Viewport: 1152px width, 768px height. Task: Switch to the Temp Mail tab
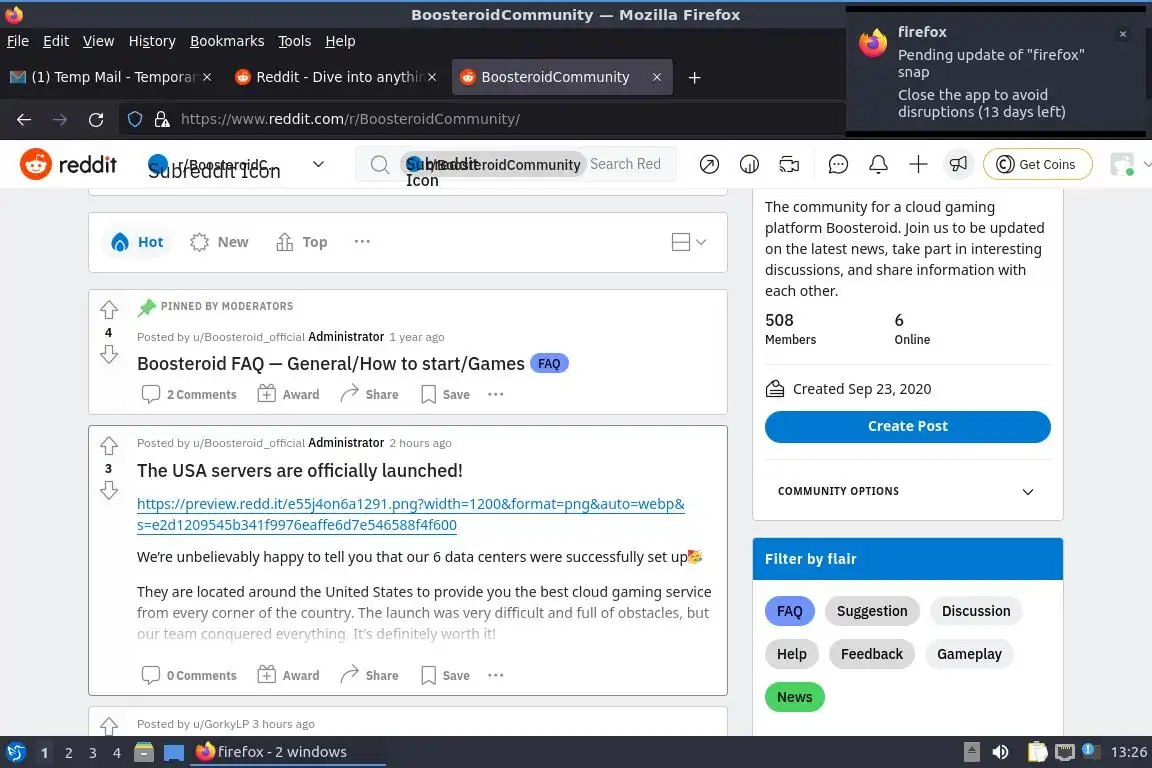pos(110,77)
